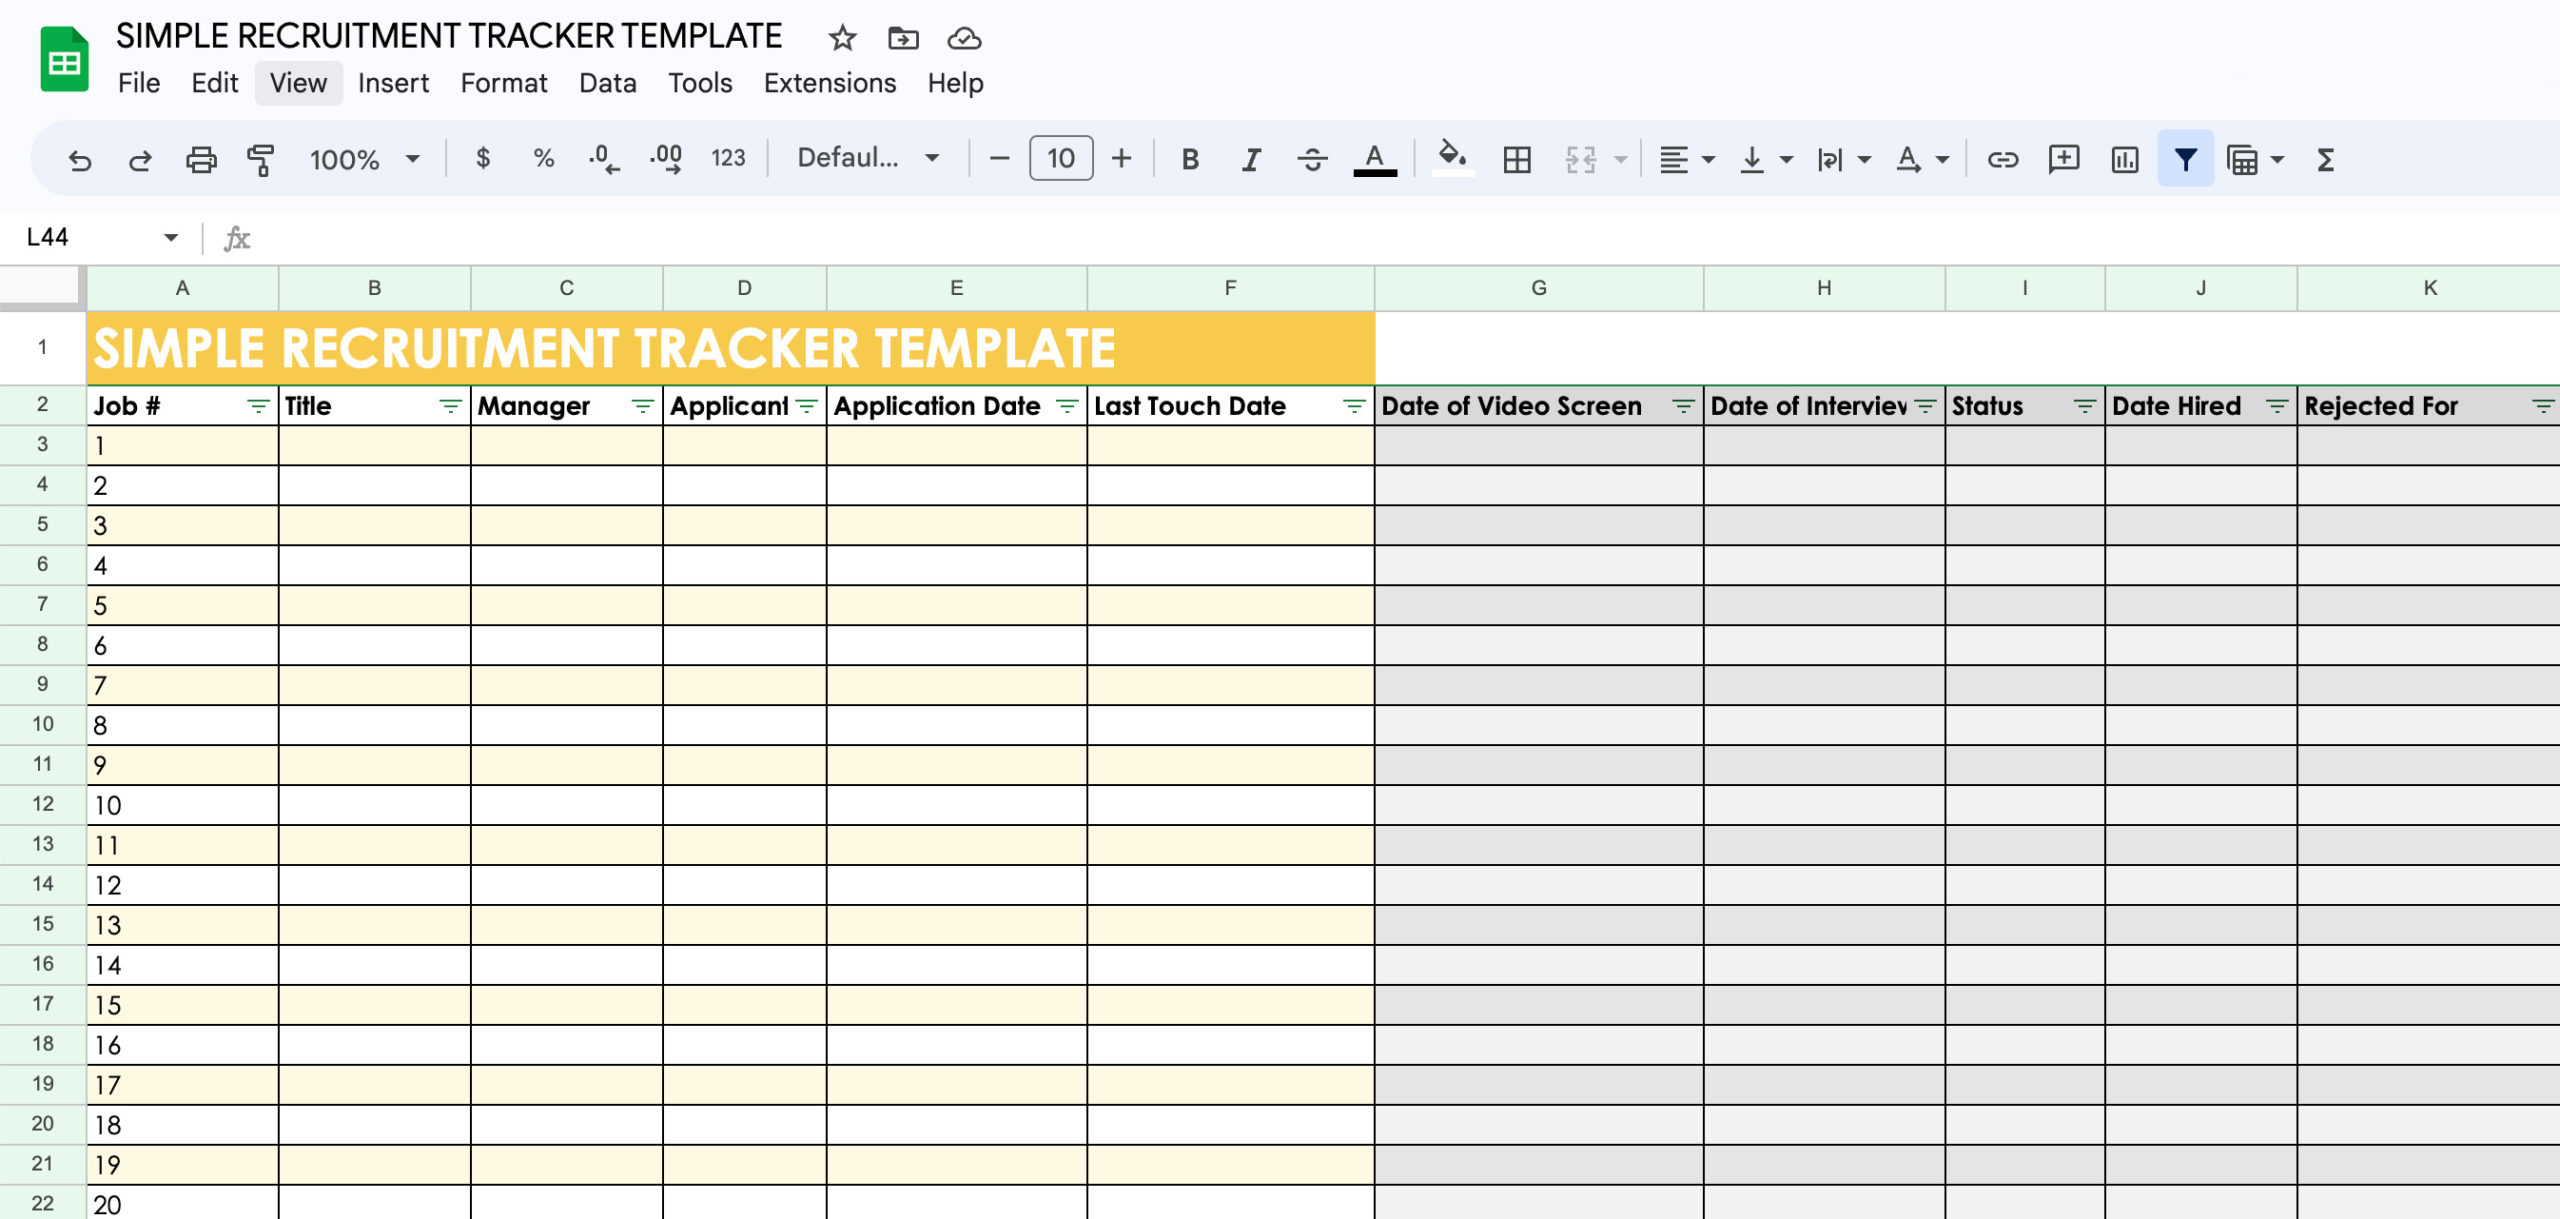Open the View menu
2560x1219 pixels.
(x=298, y=83)
